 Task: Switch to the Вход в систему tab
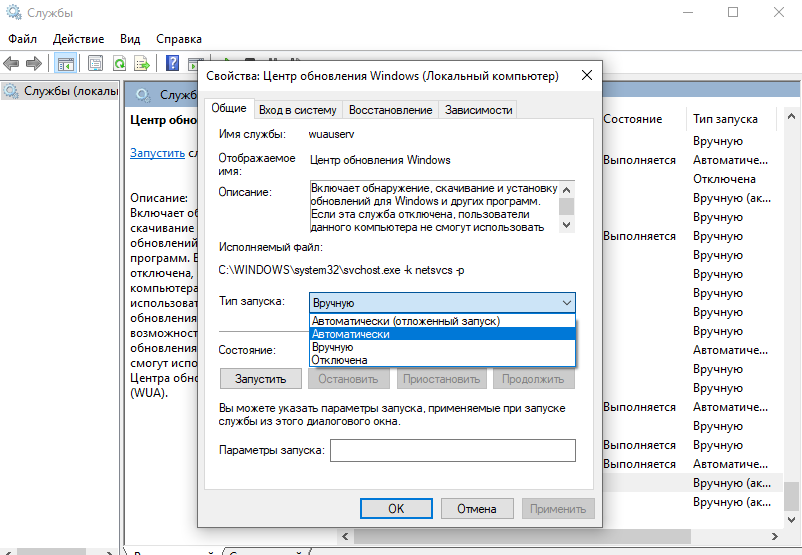[298, 110]
